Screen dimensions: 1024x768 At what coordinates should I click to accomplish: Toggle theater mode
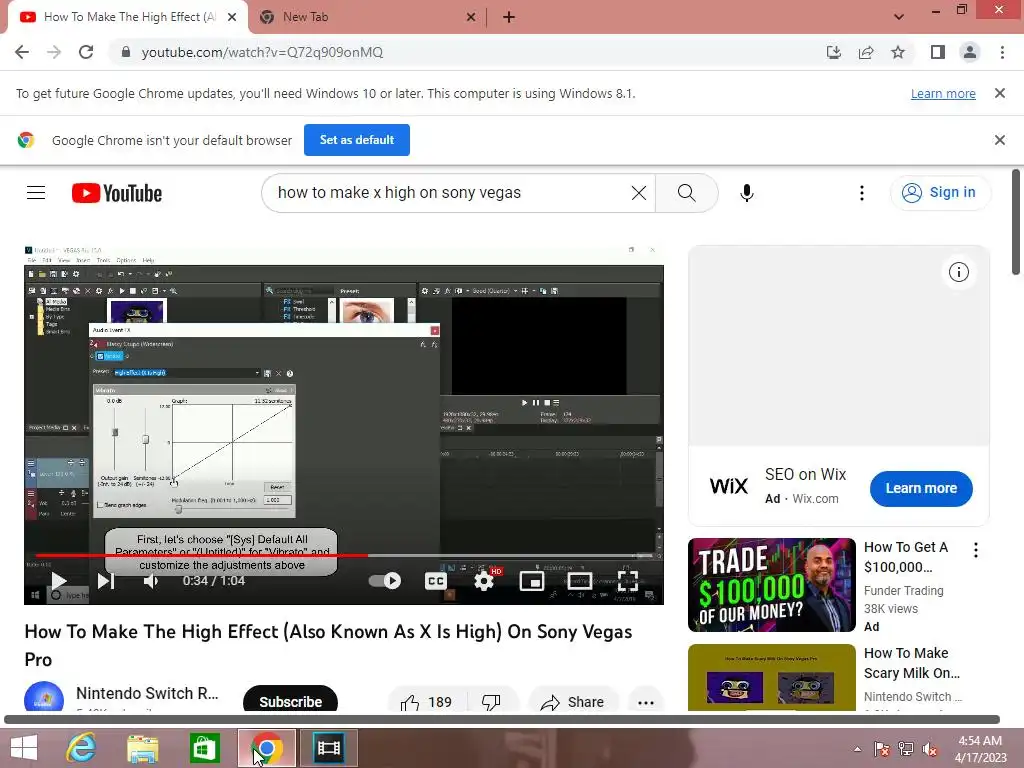579,581
